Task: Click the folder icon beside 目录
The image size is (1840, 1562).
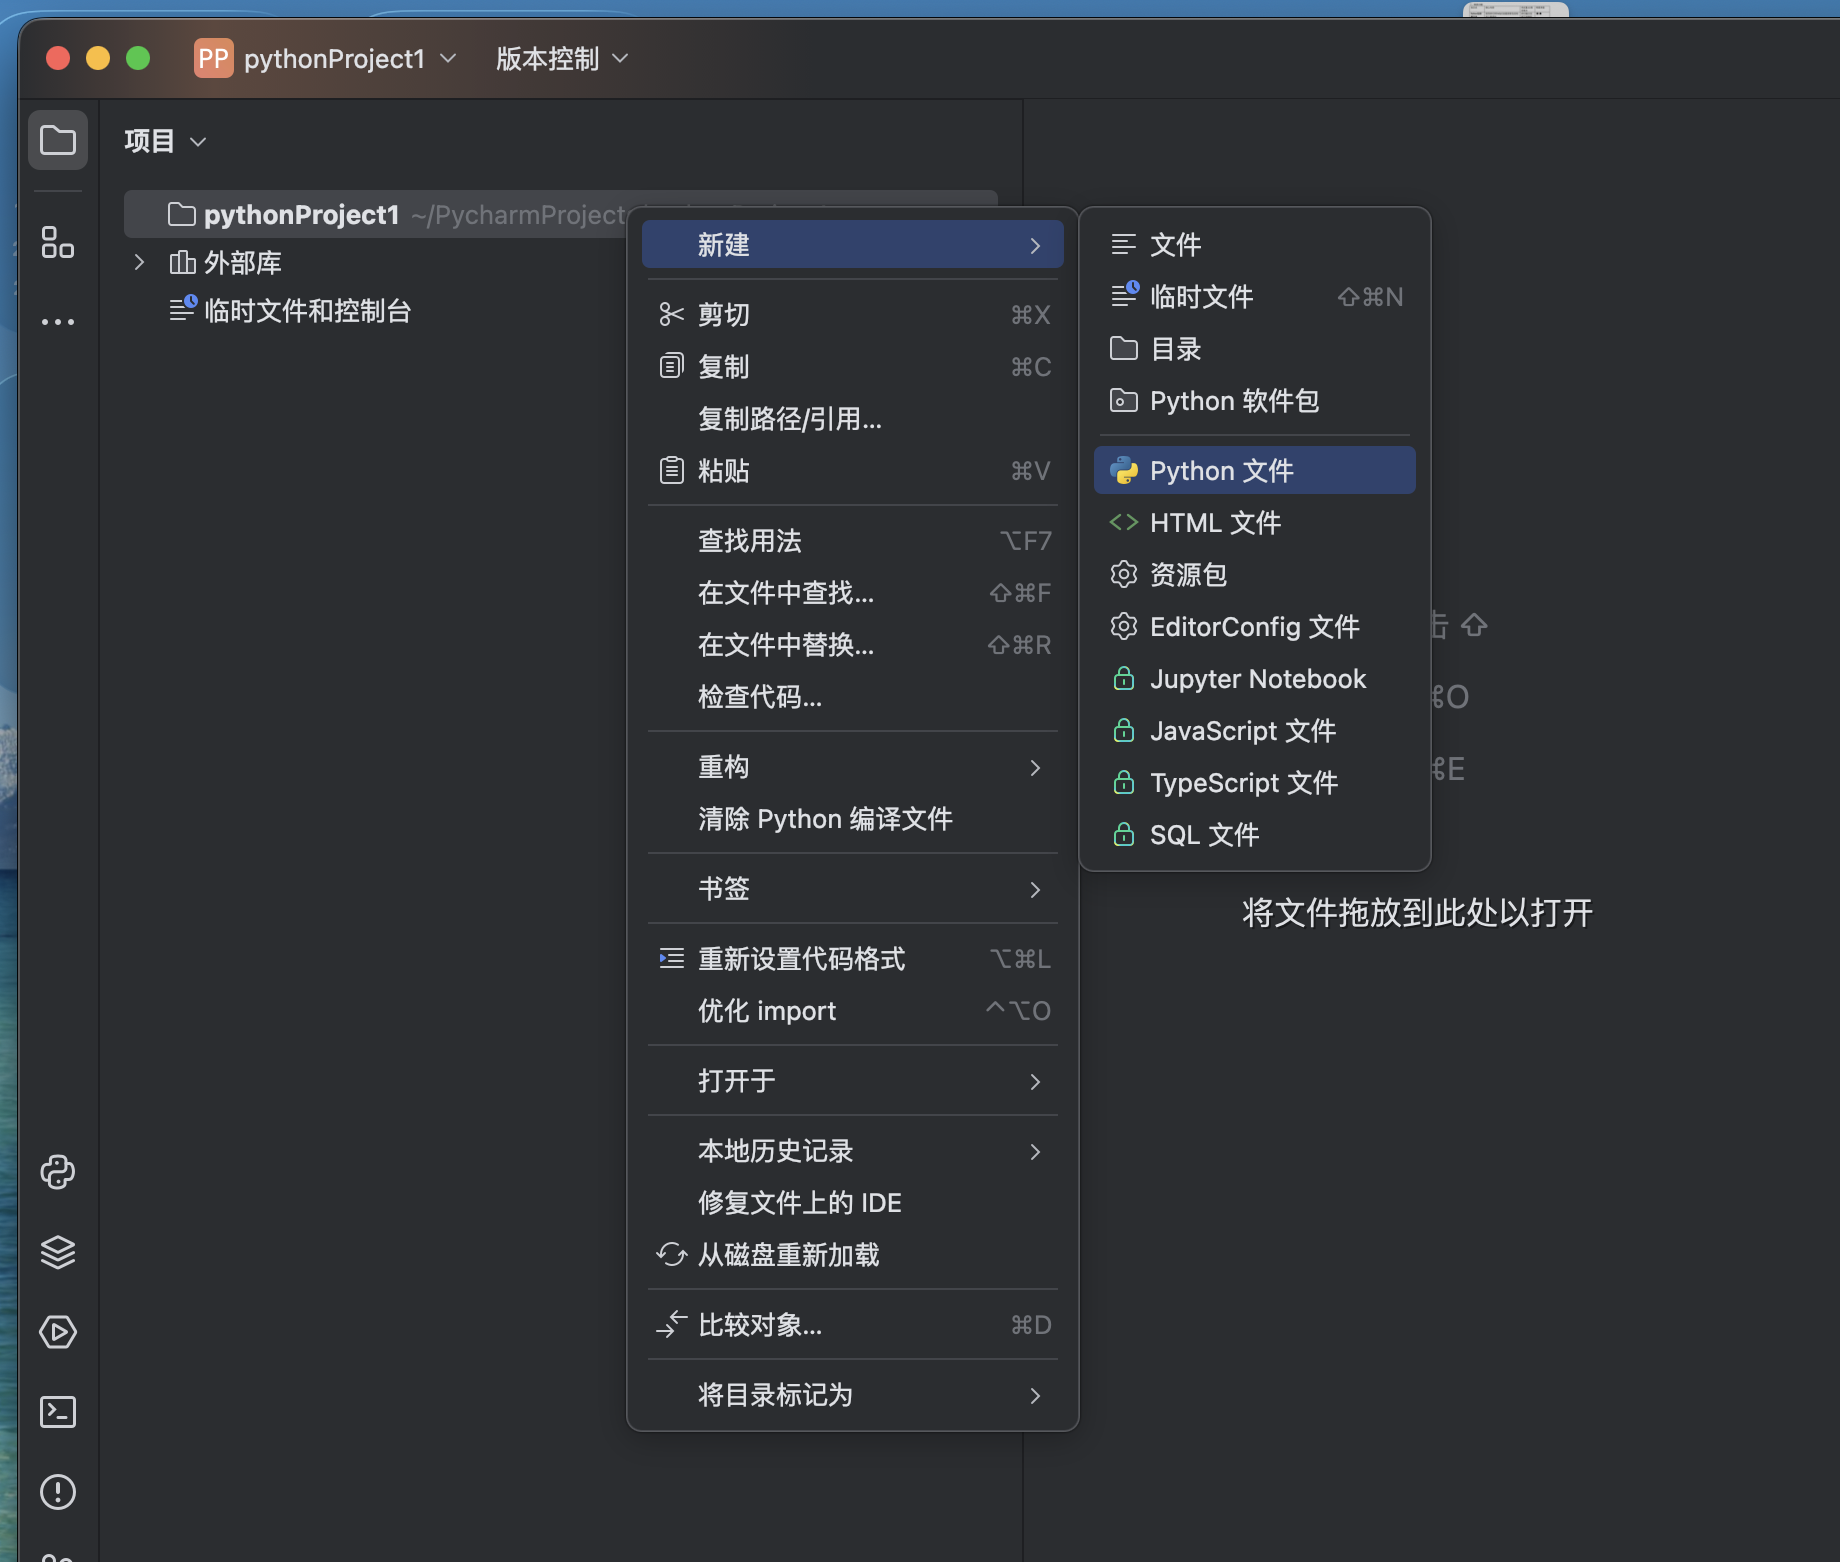Action: click(x=1124, y=349)
